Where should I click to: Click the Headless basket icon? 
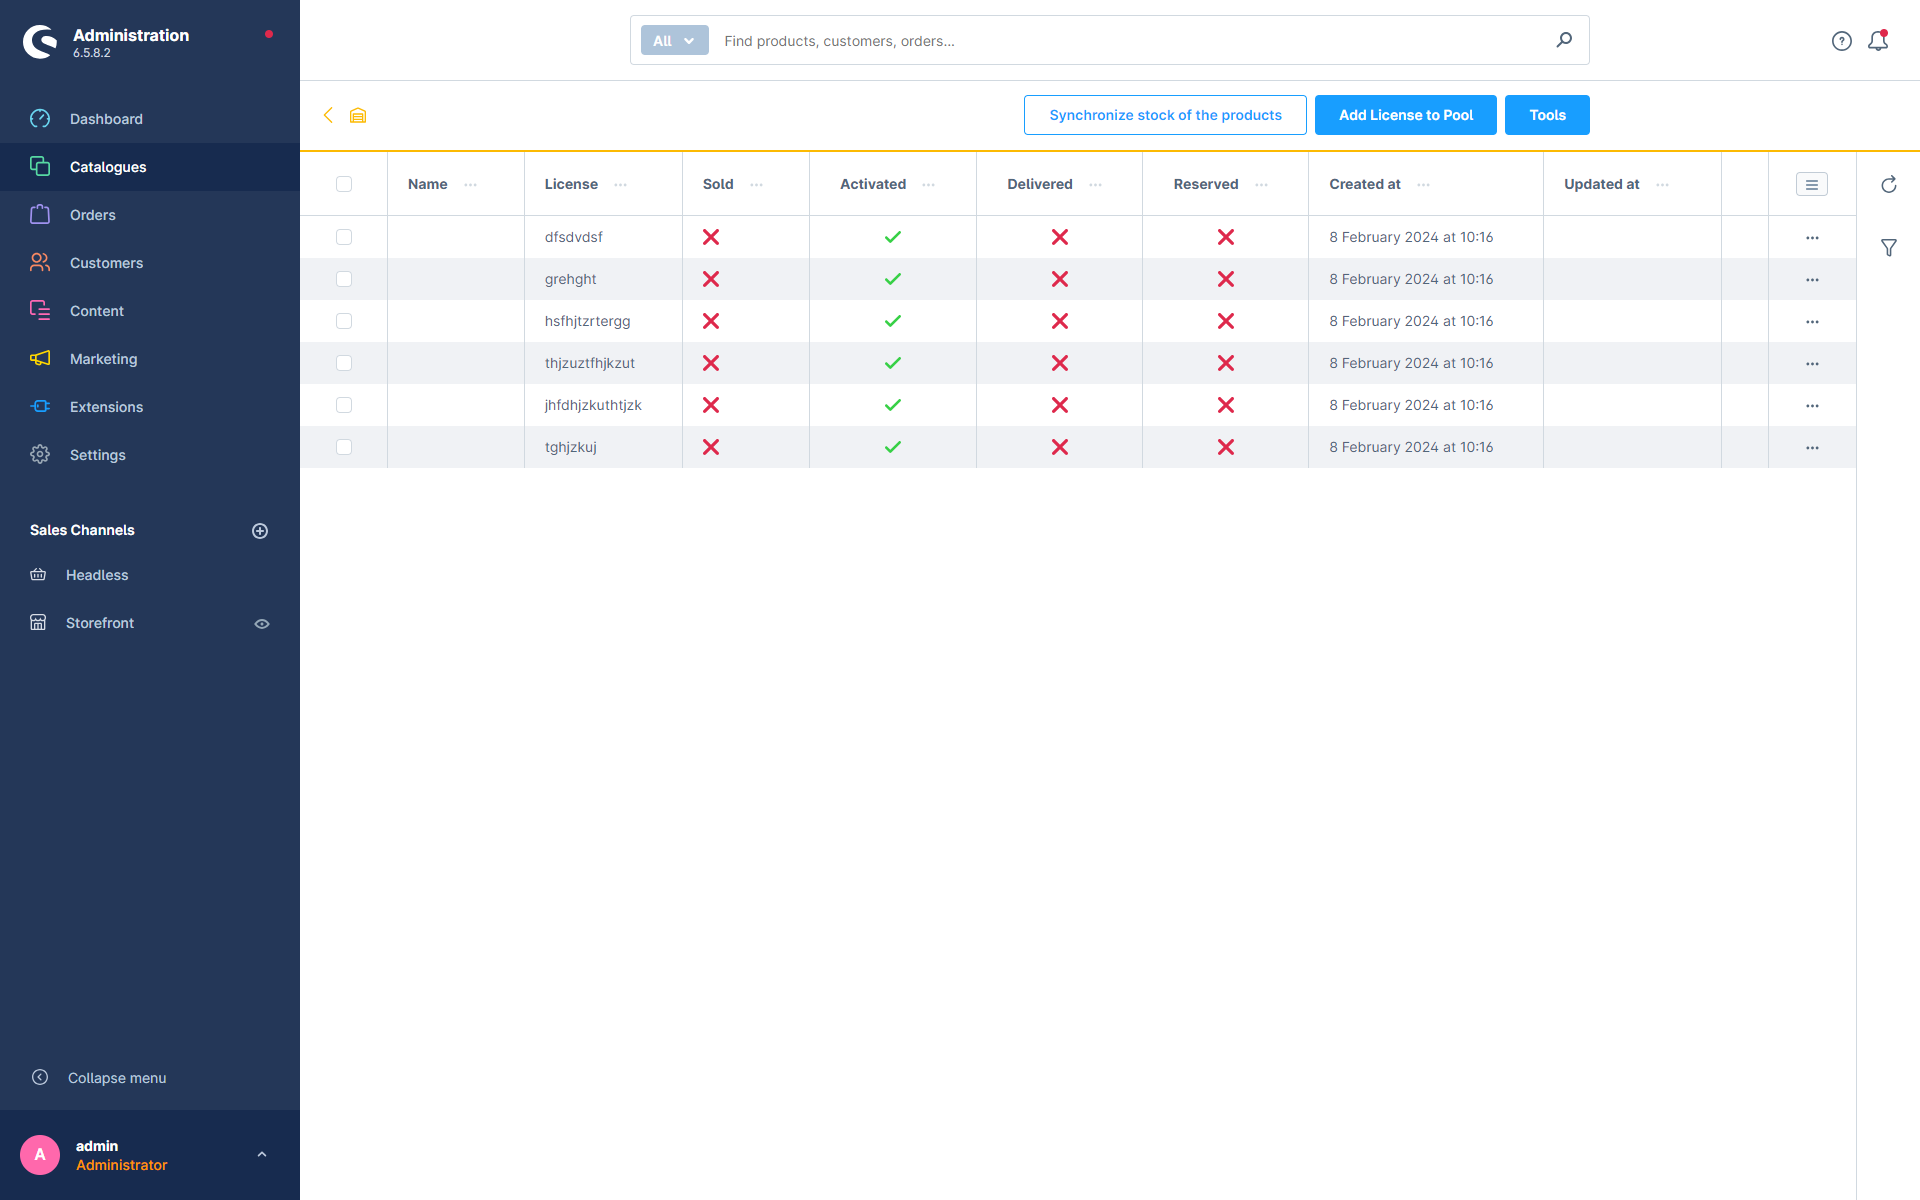tap(38, 575)
